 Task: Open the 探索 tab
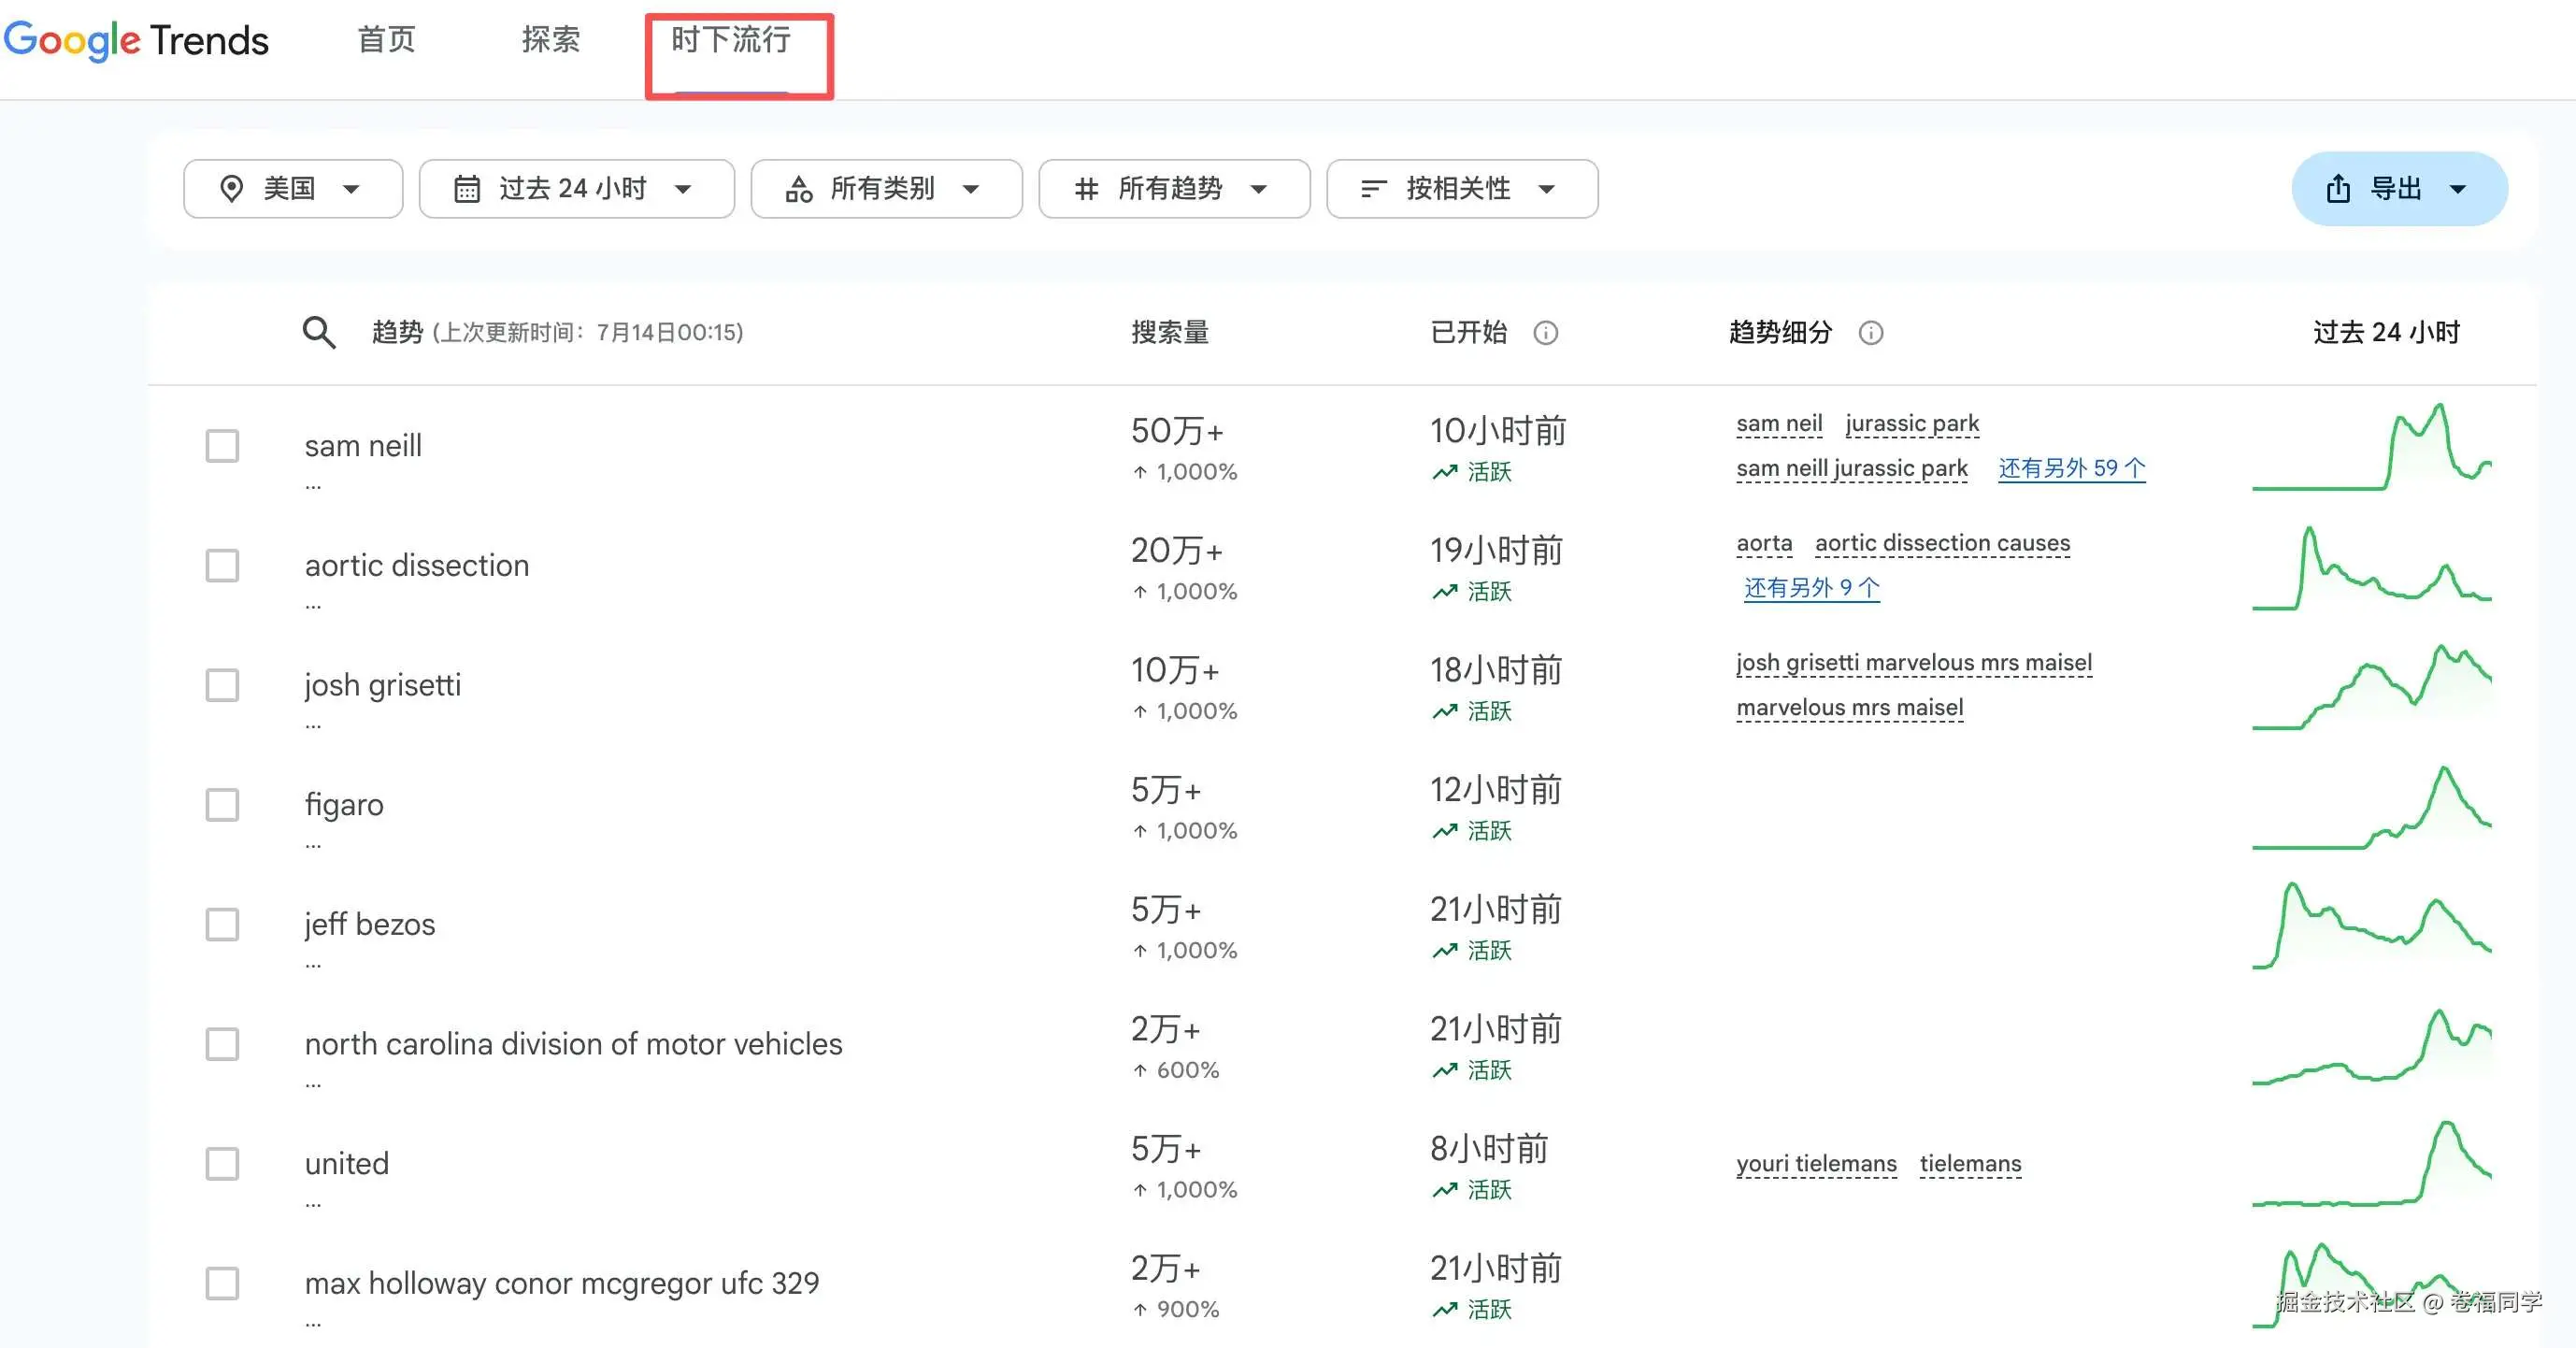coord(550,40)
